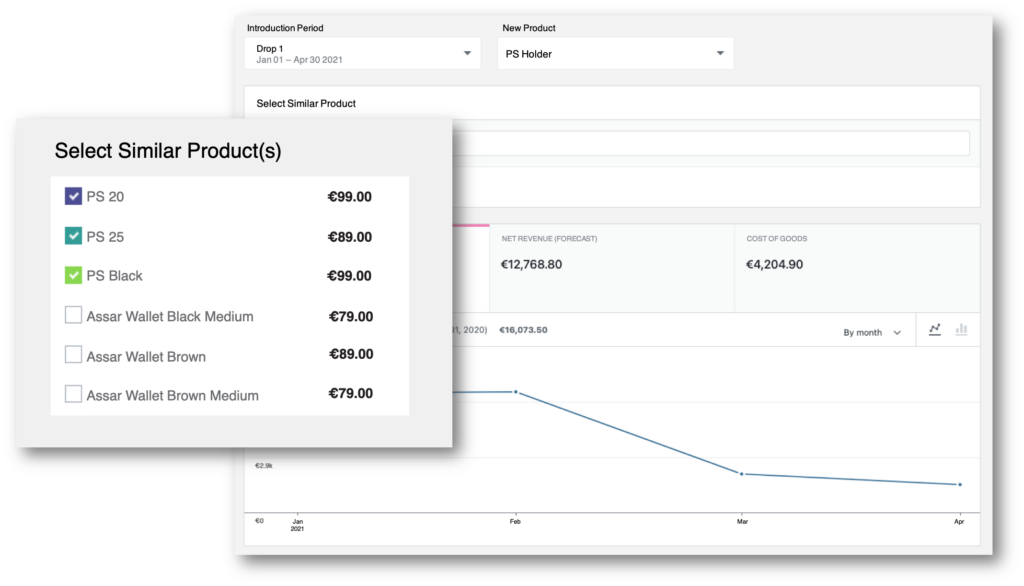The width and height of the screenshot is (1024, 586).
Task: Click the March data point on chart
Action: [x=741, y=474]
